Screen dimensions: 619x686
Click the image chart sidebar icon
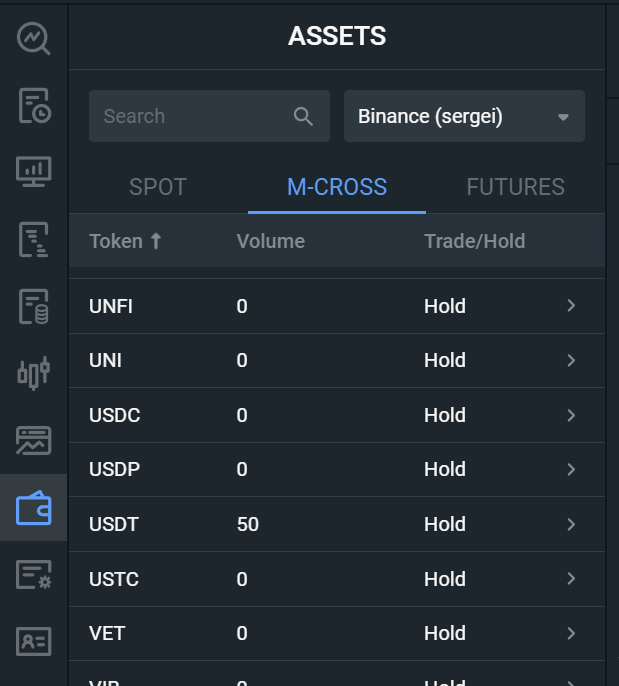[34, 441]
